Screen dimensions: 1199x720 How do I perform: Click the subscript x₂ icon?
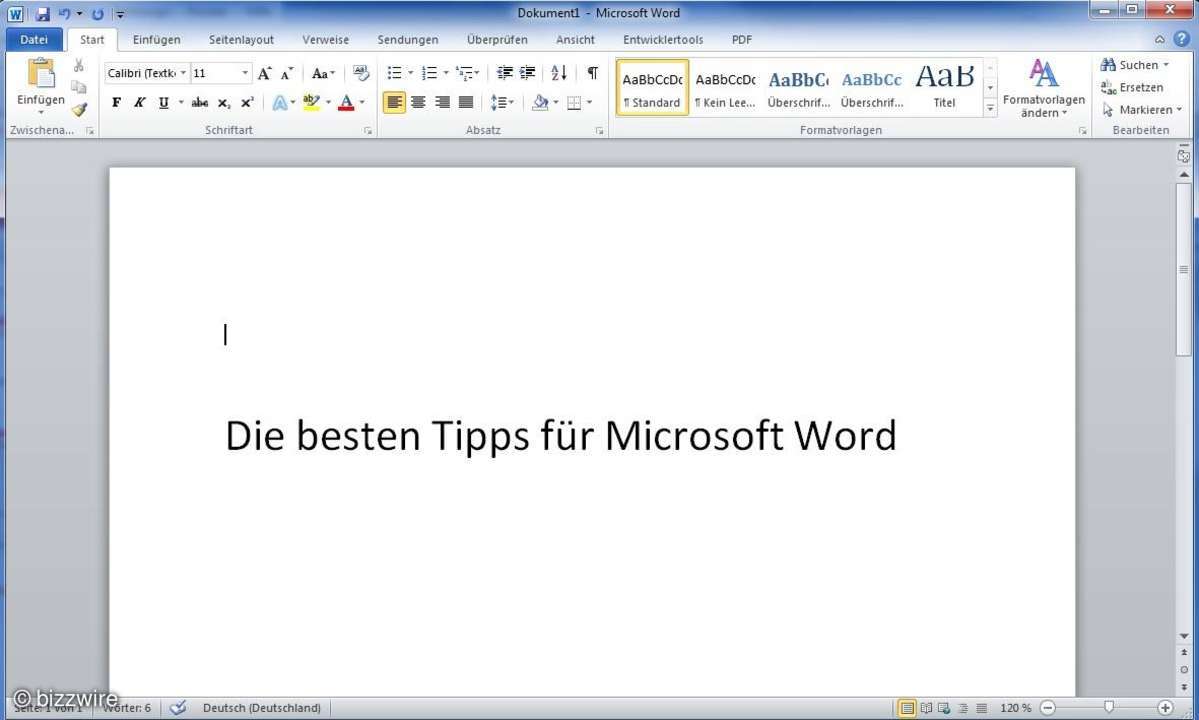(x=224, y=102)
